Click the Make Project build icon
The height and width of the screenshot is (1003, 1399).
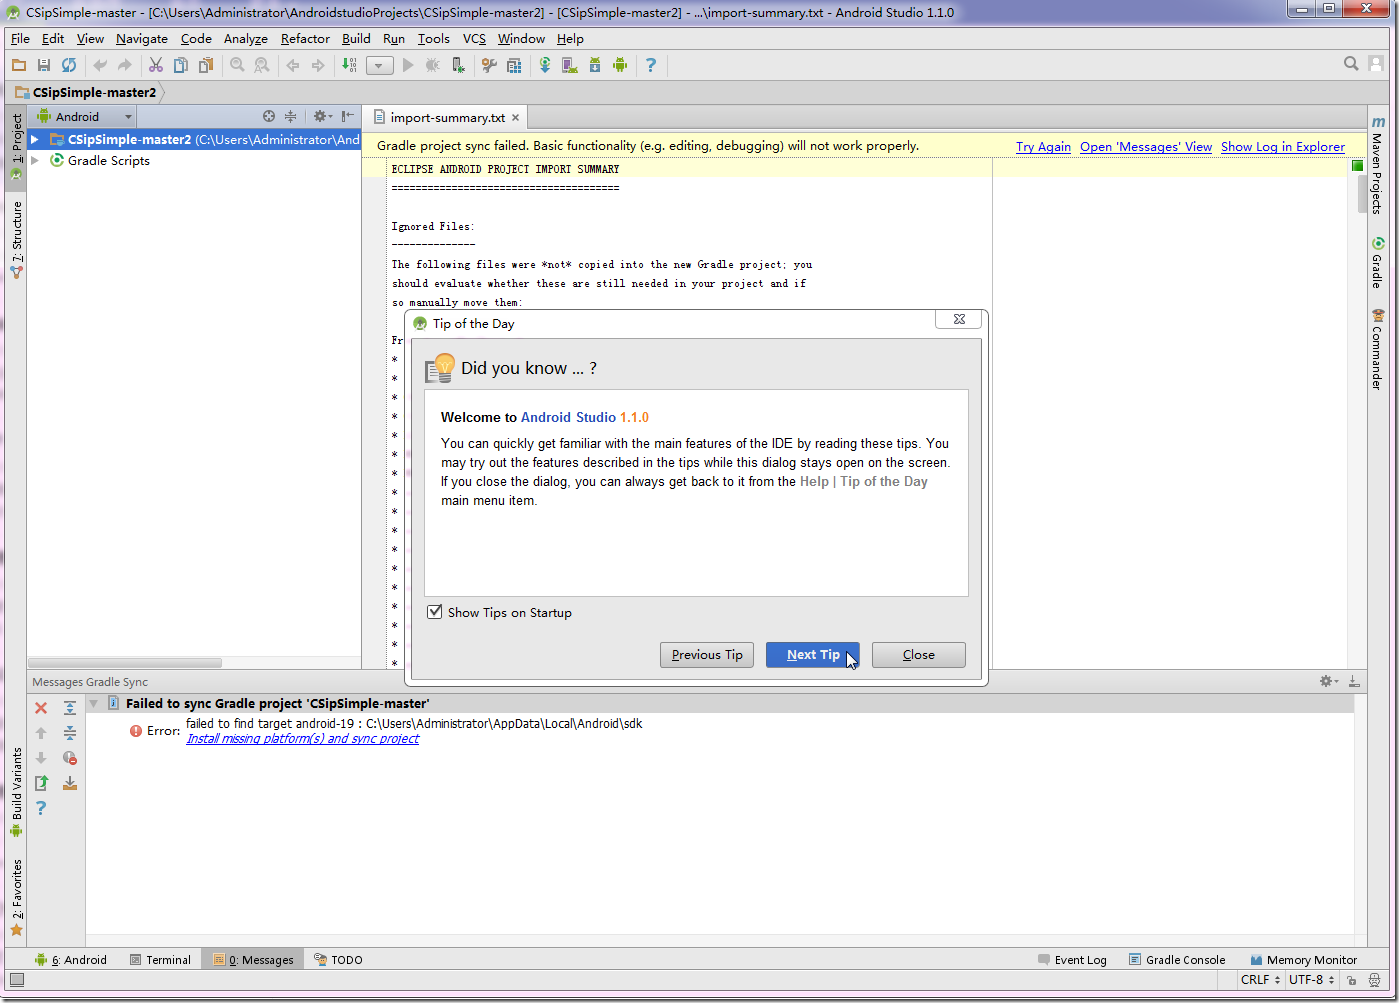[349, 65]
